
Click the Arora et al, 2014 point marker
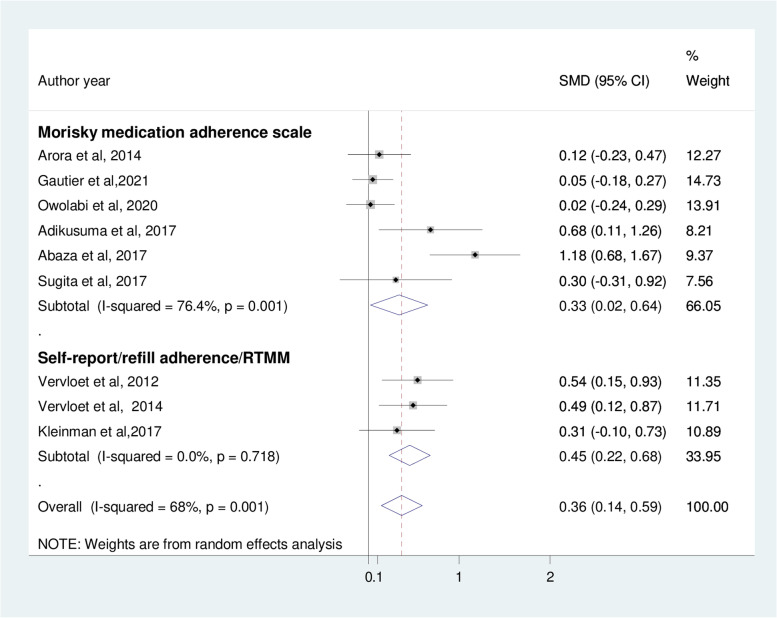(x=379, y=155)
